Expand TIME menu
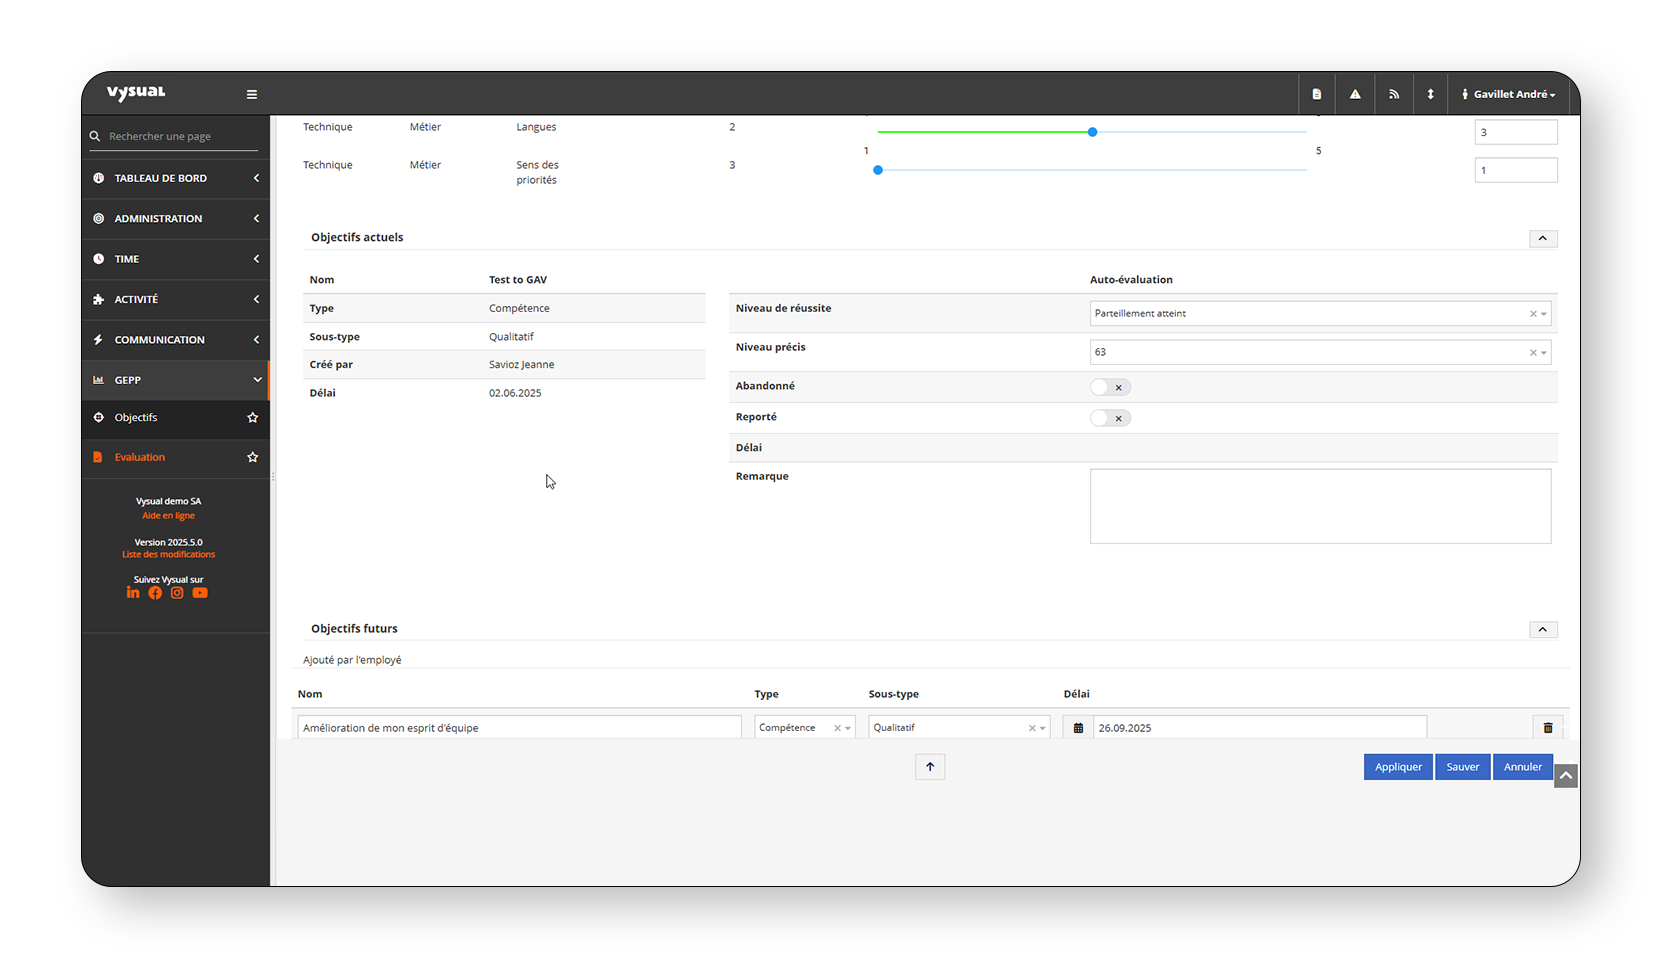Image resolution: width=1660 pixels, height=960 pixels. click(x=176, y=259)
